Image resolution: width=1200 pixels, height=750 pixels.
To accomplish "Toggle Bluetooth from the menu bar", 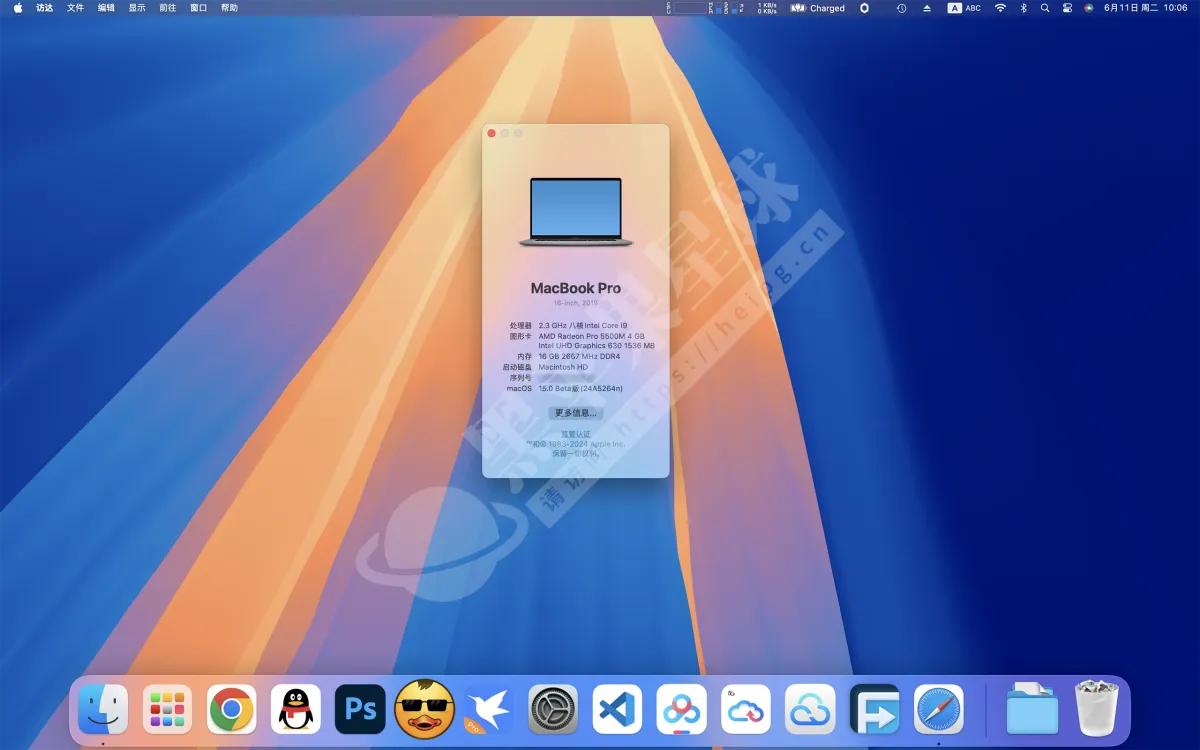I will pyautogui.click(x=1022, y=8).
